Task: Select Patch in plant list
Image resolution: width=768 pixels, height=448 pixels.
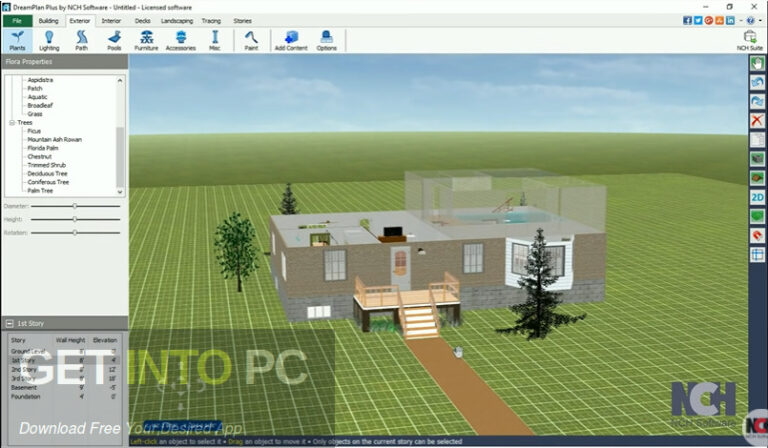Action: 35,88
